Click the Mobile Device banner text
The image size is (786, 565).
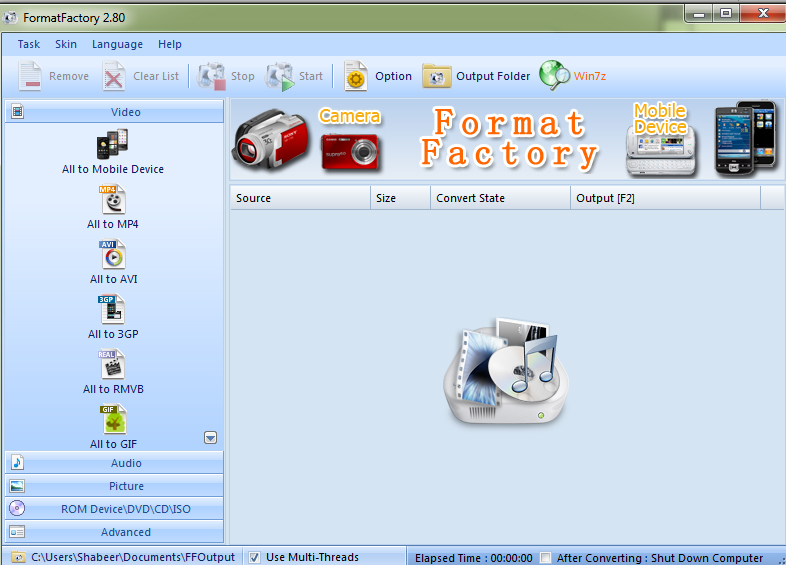tap(660, 118)
